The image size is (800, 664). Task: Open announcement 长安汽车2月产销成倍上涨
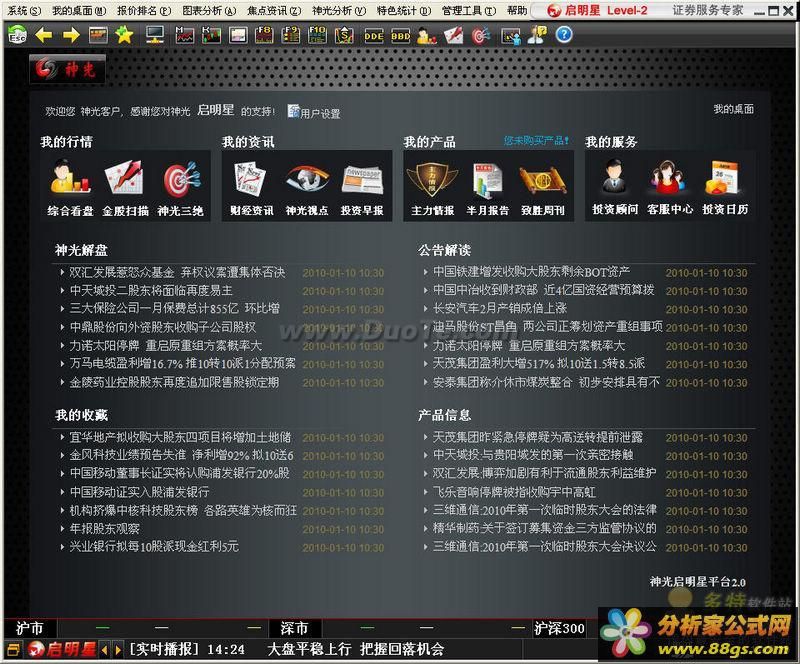pyautogui.click(x=500, y=308)
